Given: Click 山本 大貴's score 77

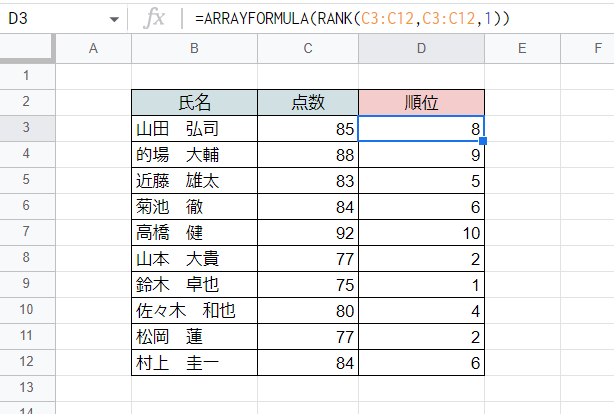Looking at the screenshot, I should (x=308, y=259).
